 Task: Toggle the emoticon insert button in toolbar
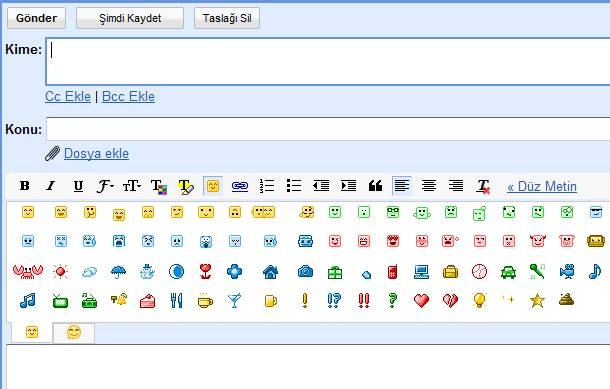tap(213, 186)
